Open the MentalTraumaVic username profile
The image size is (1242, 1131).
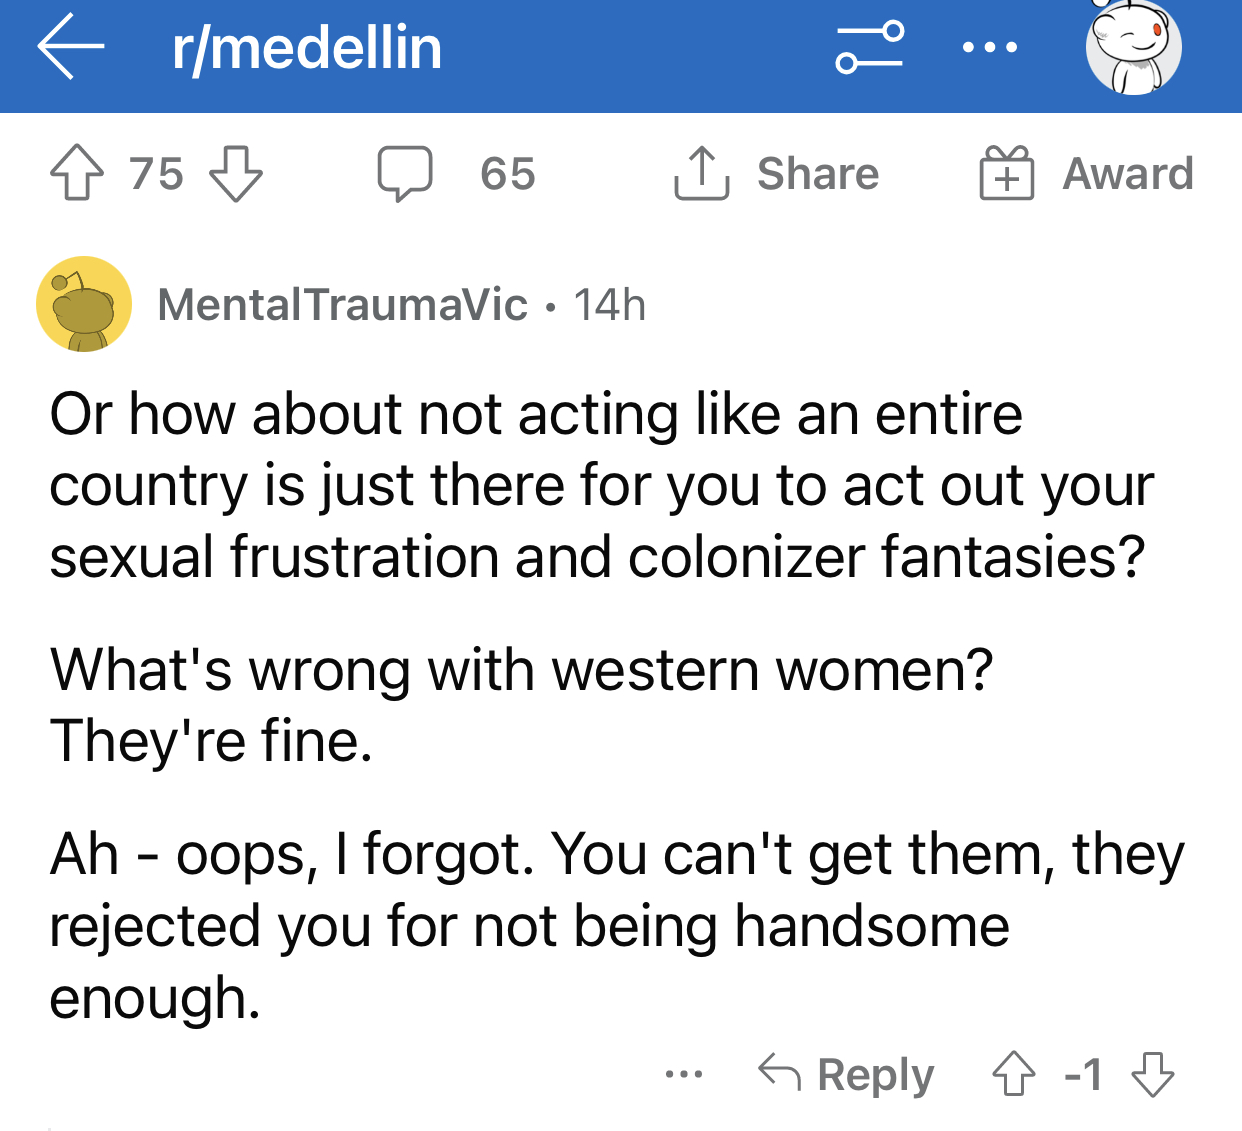pos(342,305)
